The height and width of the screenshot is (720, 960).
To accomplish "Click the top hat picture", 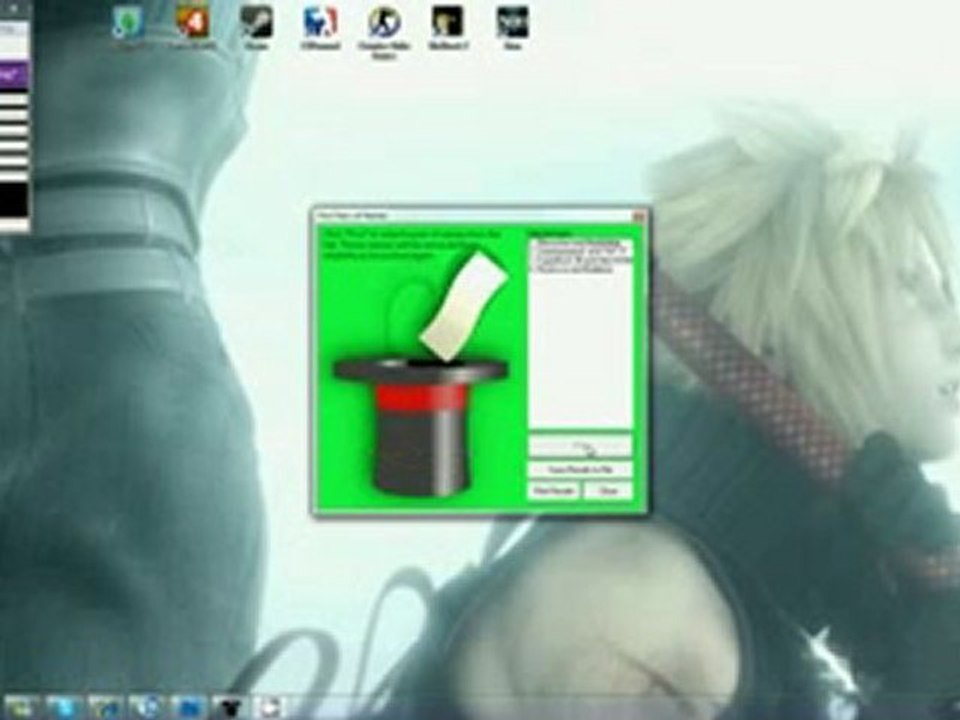I will click(421, 426).
